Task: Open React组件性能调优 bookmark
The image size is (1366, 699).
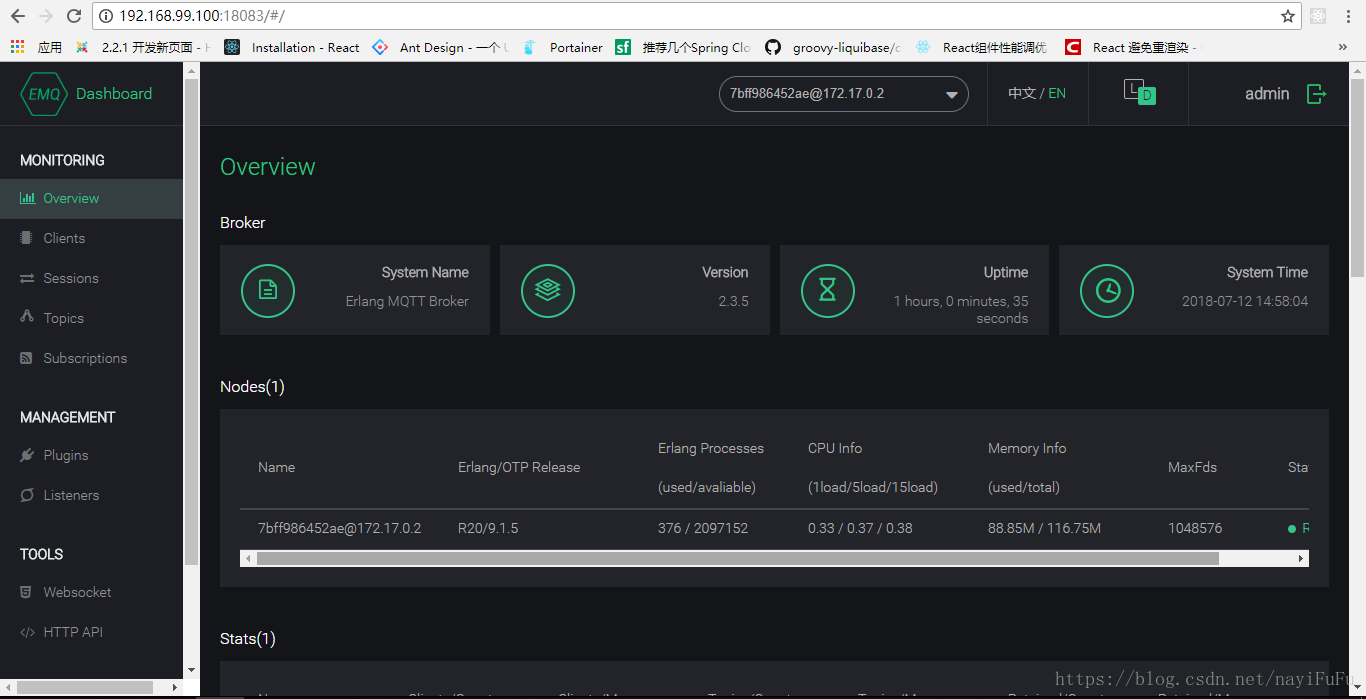Action: tap(982, 47)
